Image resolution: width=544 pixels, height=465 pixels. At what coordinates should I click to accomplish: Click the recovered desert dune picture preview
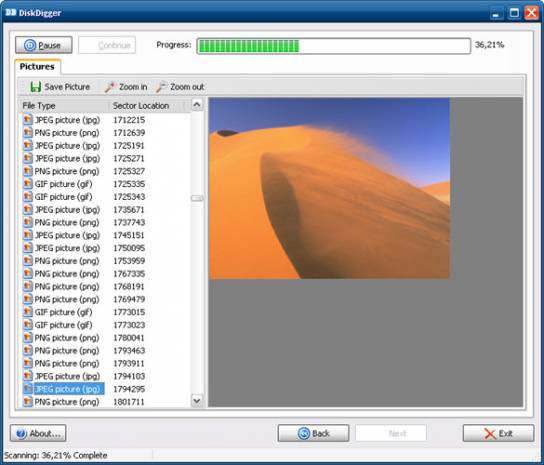pos(329,188)
